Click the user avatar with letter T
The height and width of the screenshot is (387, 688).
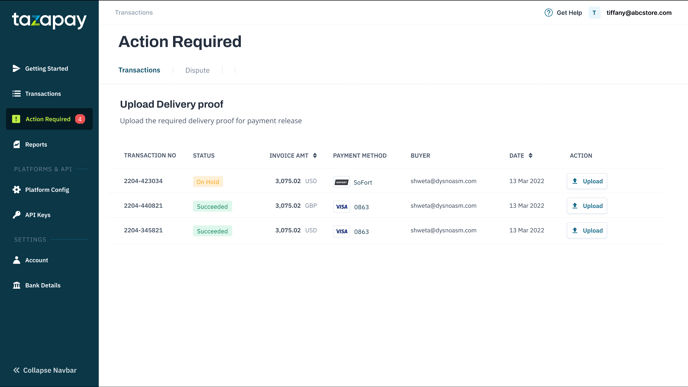(x=594, y=13)
